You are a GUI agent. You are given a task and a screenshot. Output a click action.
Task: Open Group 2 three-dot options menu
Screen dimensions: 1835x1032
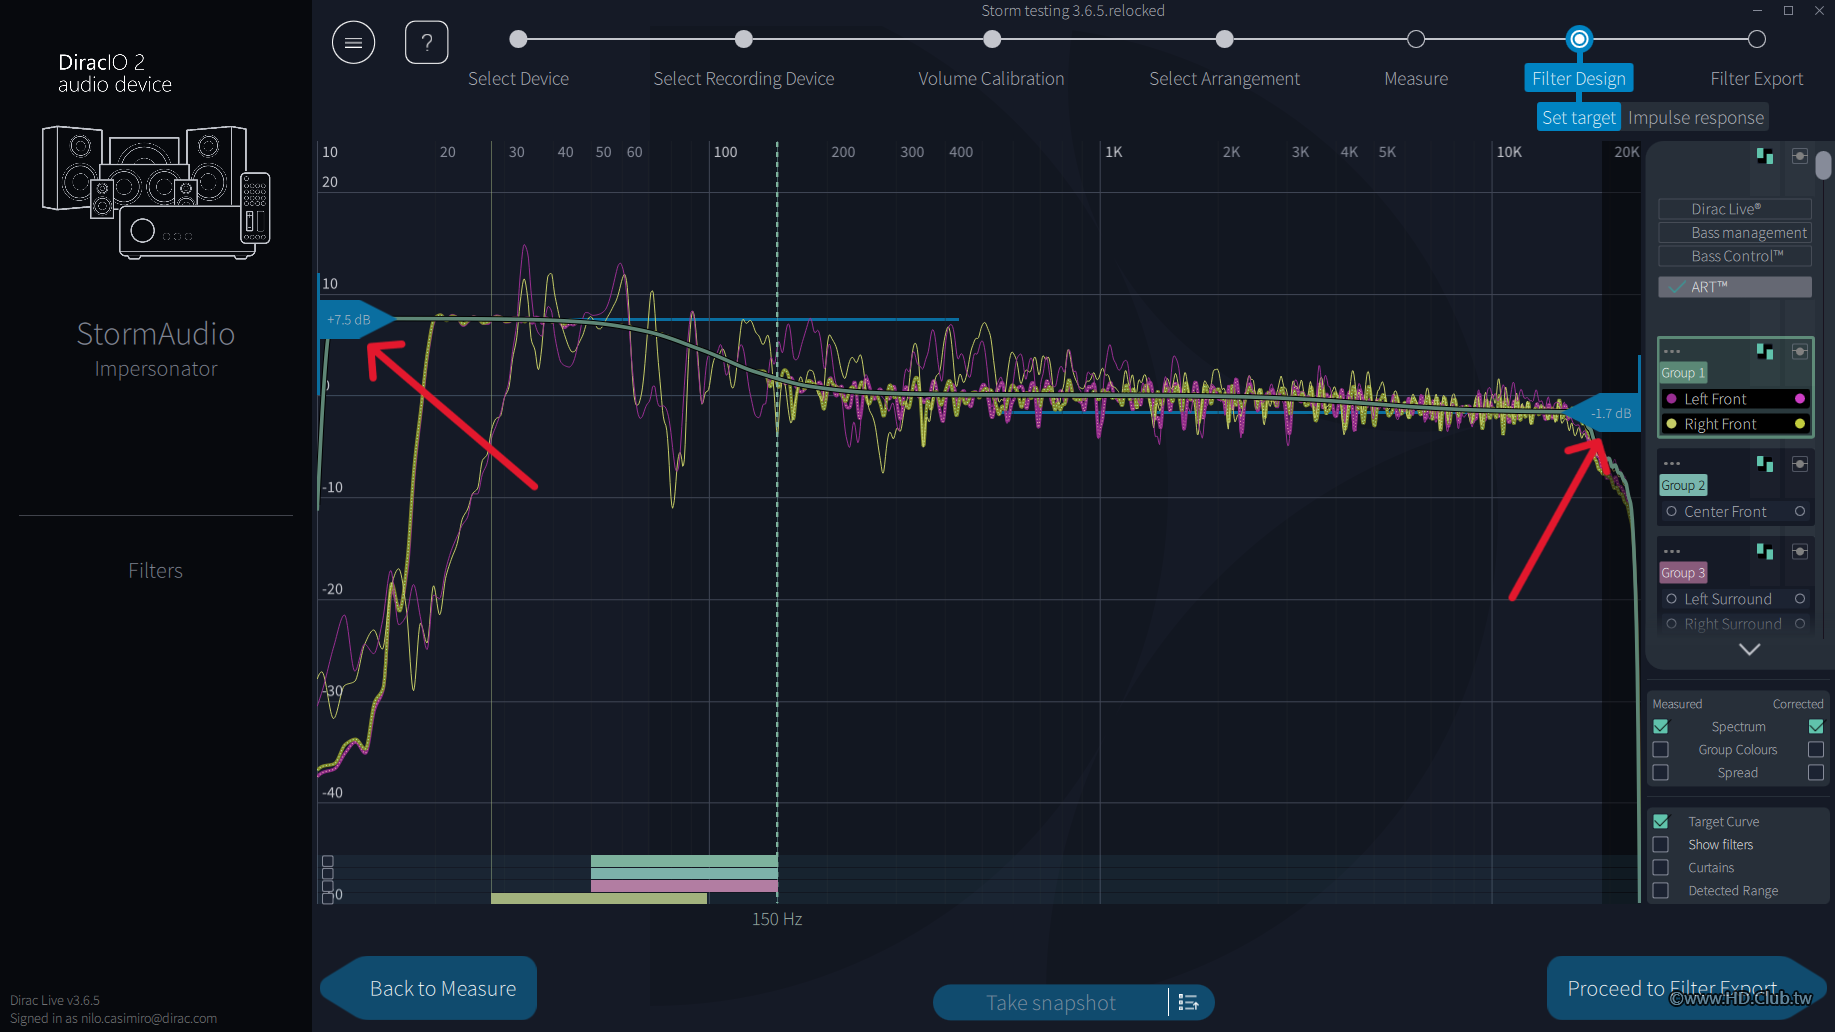click(x=1672, y=463)
